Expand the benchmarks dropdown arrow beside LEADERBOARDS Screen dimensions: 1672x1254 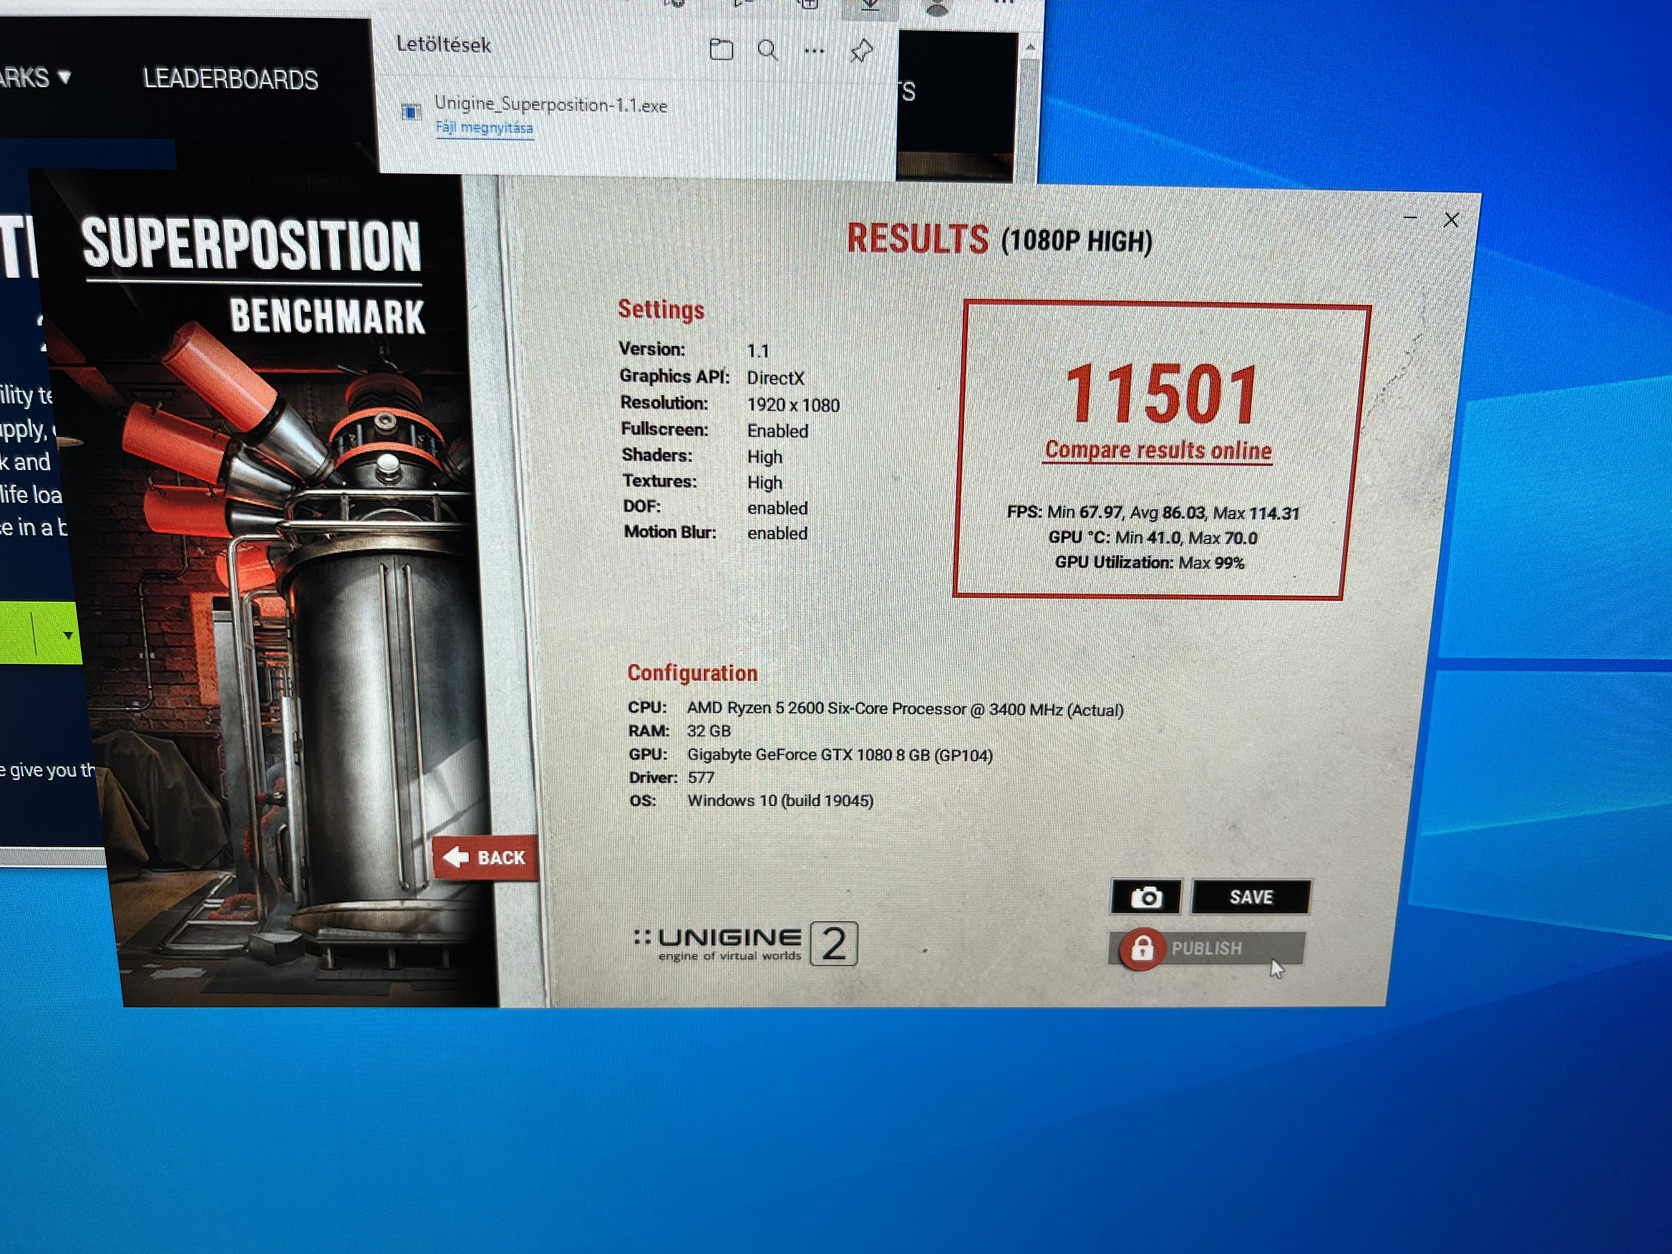click(x=65, y=77)
